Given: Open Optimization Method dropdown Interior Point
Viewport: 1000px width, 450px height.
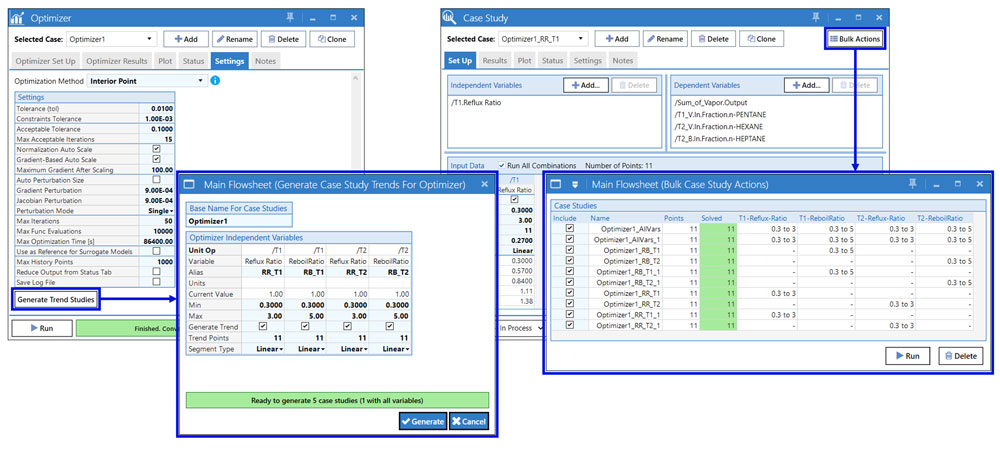Looking at the screenshot, I should pos(147,81).
